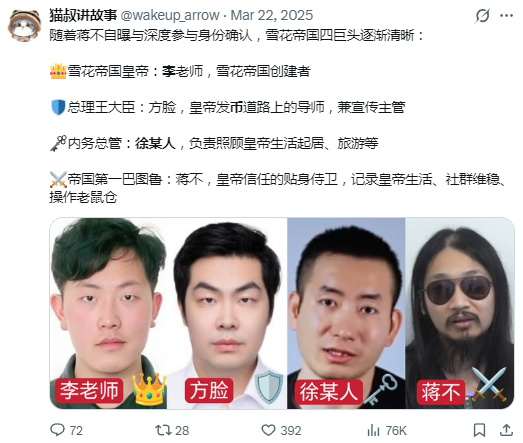The width and height of the screenshot is (523, 443).
Task: Click the 72 replies count
Action: pyautogui.click(x=76, y=430)
